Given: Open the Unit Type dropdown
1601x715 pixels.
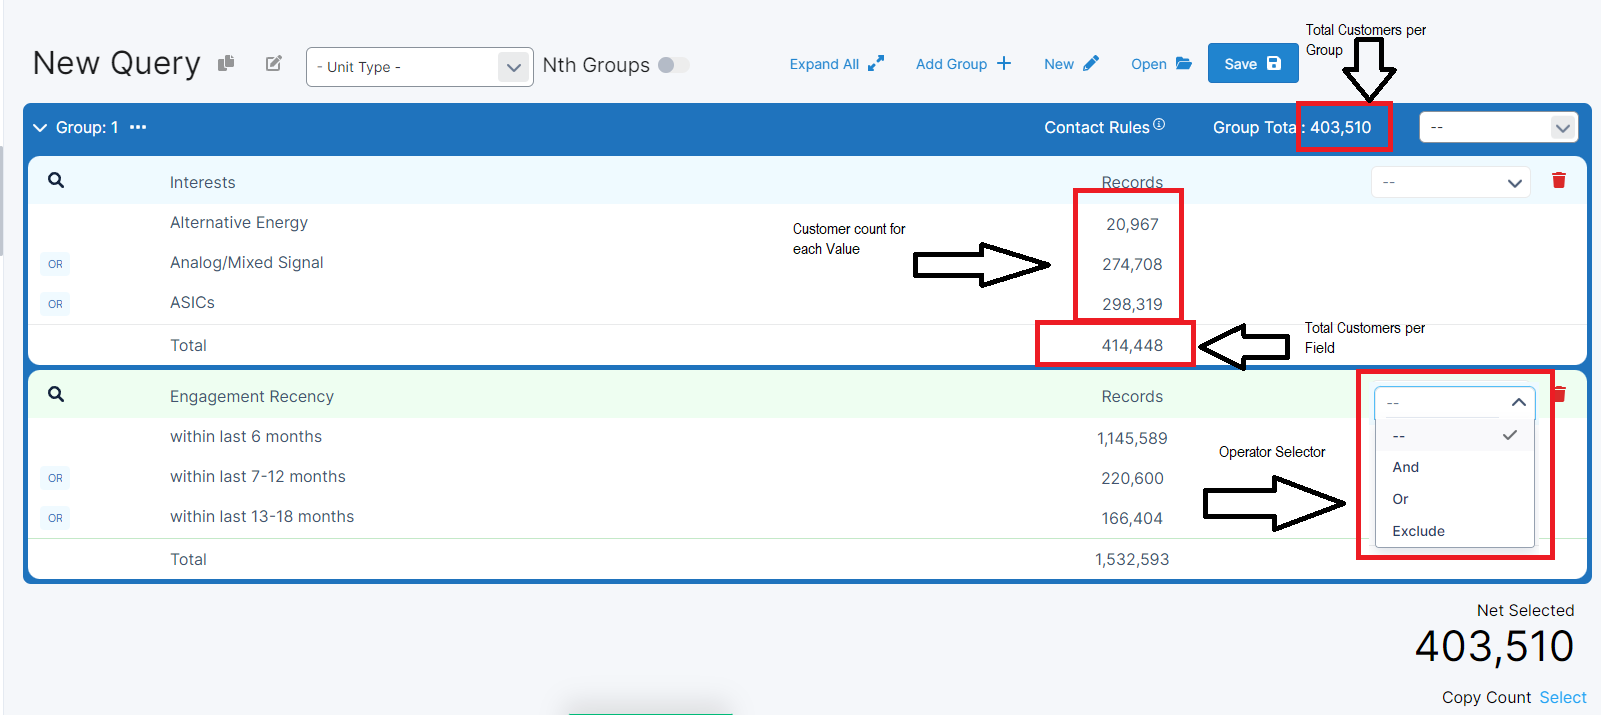Looking at the screenshot, I should (419, 67).
